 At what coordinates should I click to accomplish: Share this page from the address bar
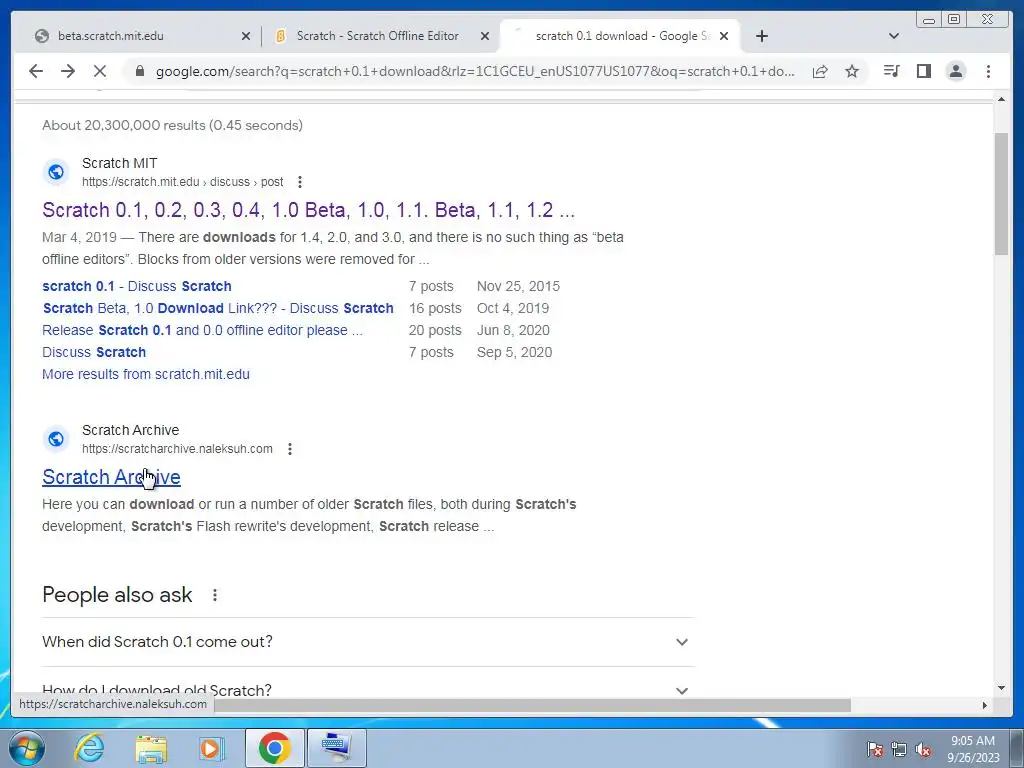(x=820, y=71)
